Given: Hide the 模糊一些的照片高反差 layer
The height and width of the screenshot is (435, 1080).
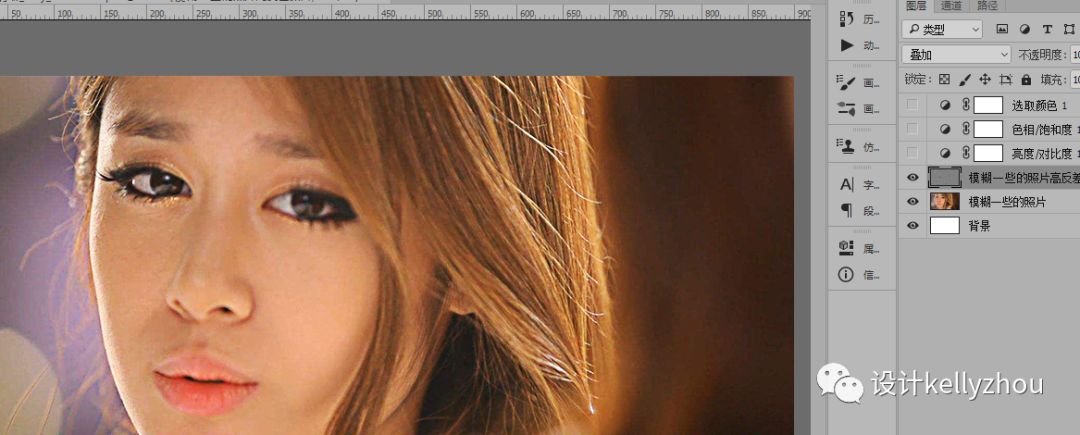Looking at the screenshot, I should [x=913, y=178].
